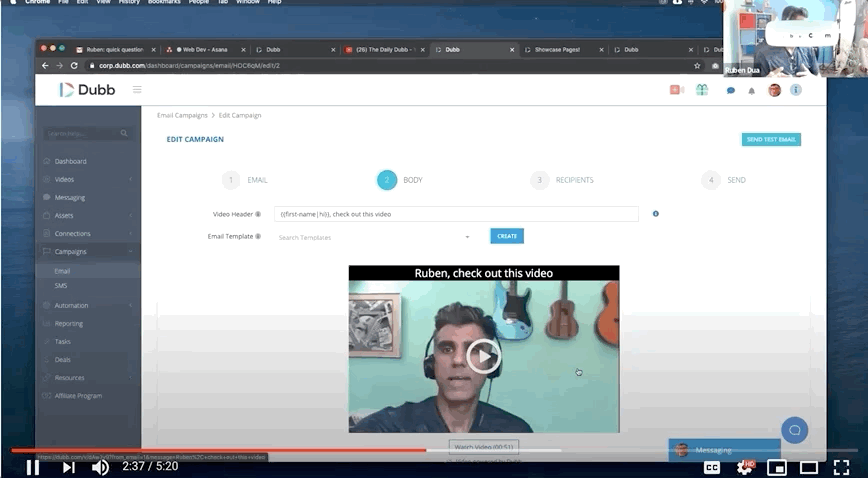Go to step 1 Email
The height and width of the screenshot is (478, 868).
[x=245, y=180]
